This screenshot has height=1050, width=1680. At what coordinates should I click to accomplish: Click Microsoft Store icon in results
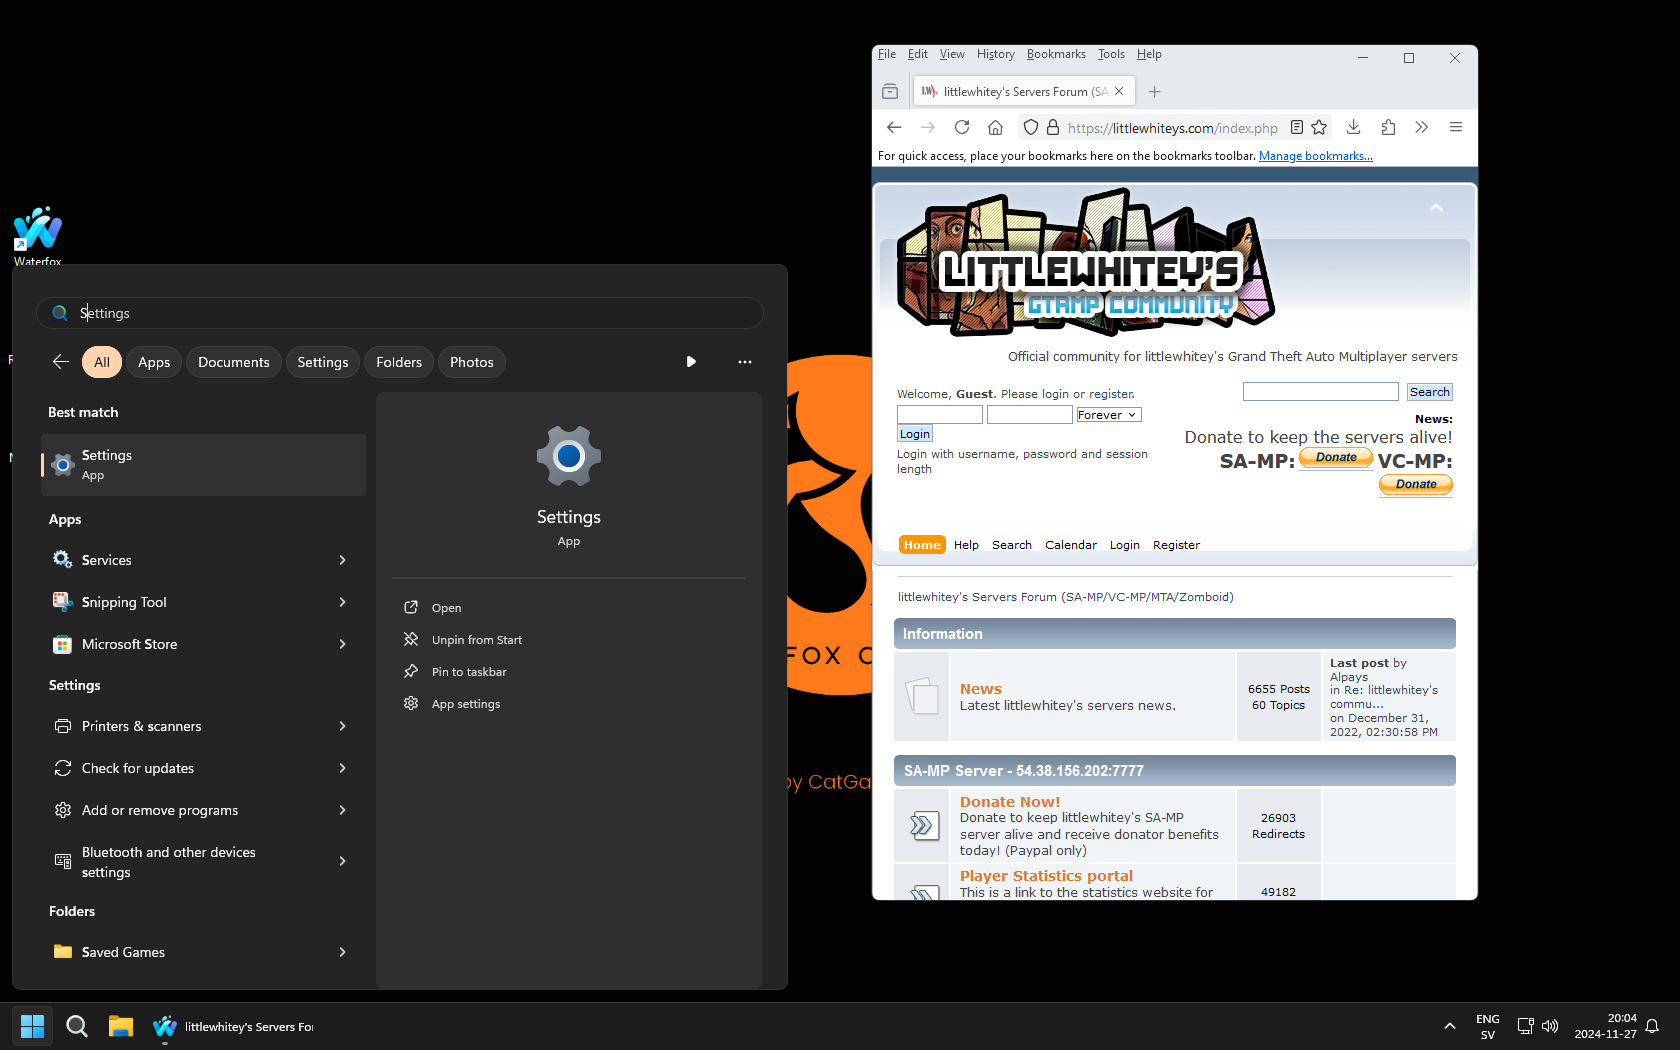[x=62, y=644]
